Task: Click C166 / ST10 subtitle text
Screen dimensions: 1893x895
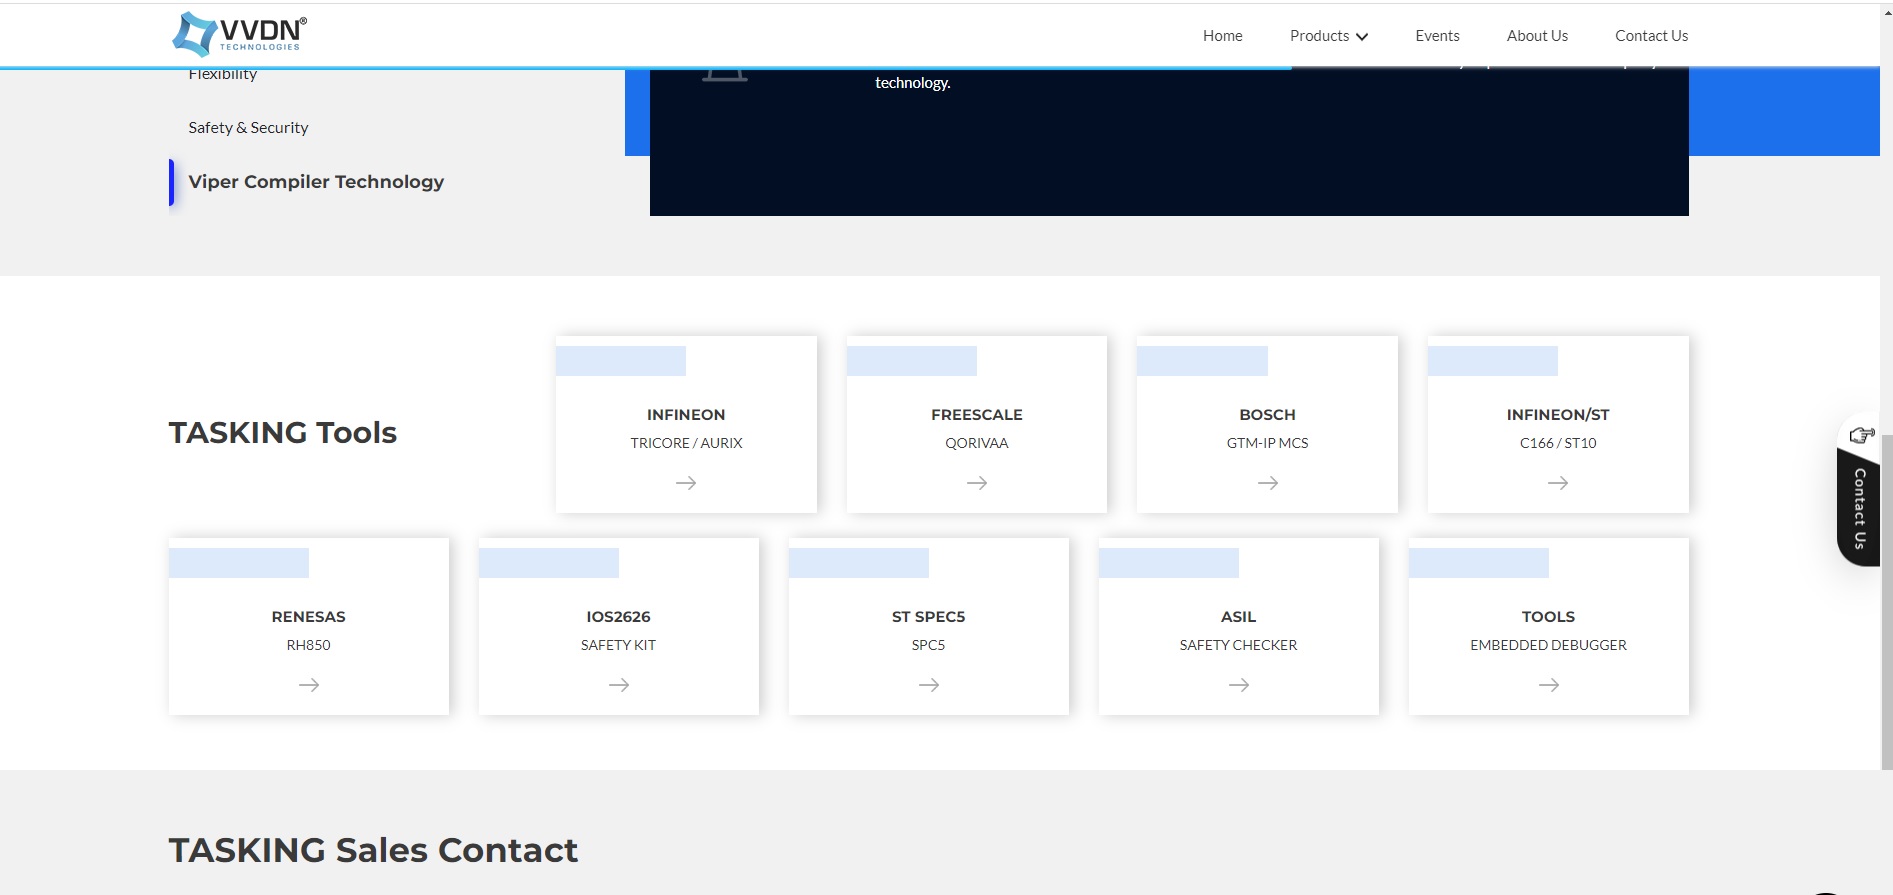Action: 1558,443
